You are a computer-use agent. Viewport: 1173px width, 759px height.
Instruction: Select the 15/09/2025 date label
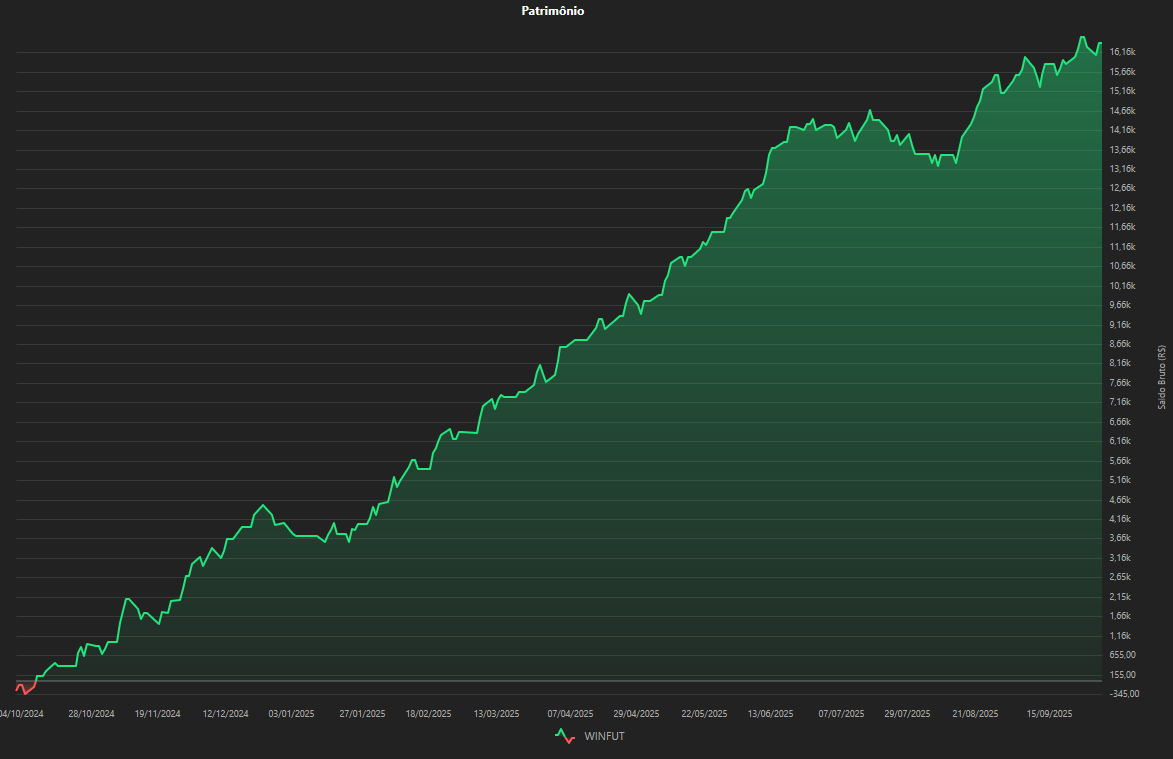1050,714
